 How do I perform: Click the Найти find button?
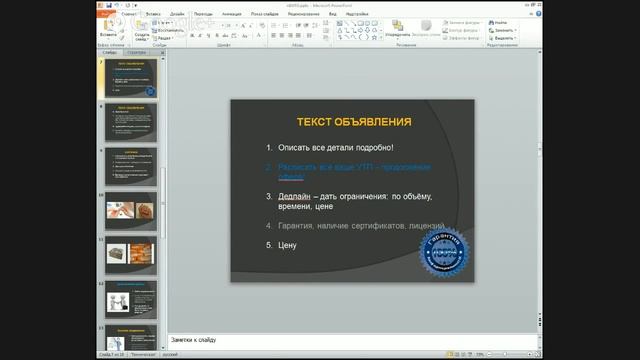tap(498, 23)
